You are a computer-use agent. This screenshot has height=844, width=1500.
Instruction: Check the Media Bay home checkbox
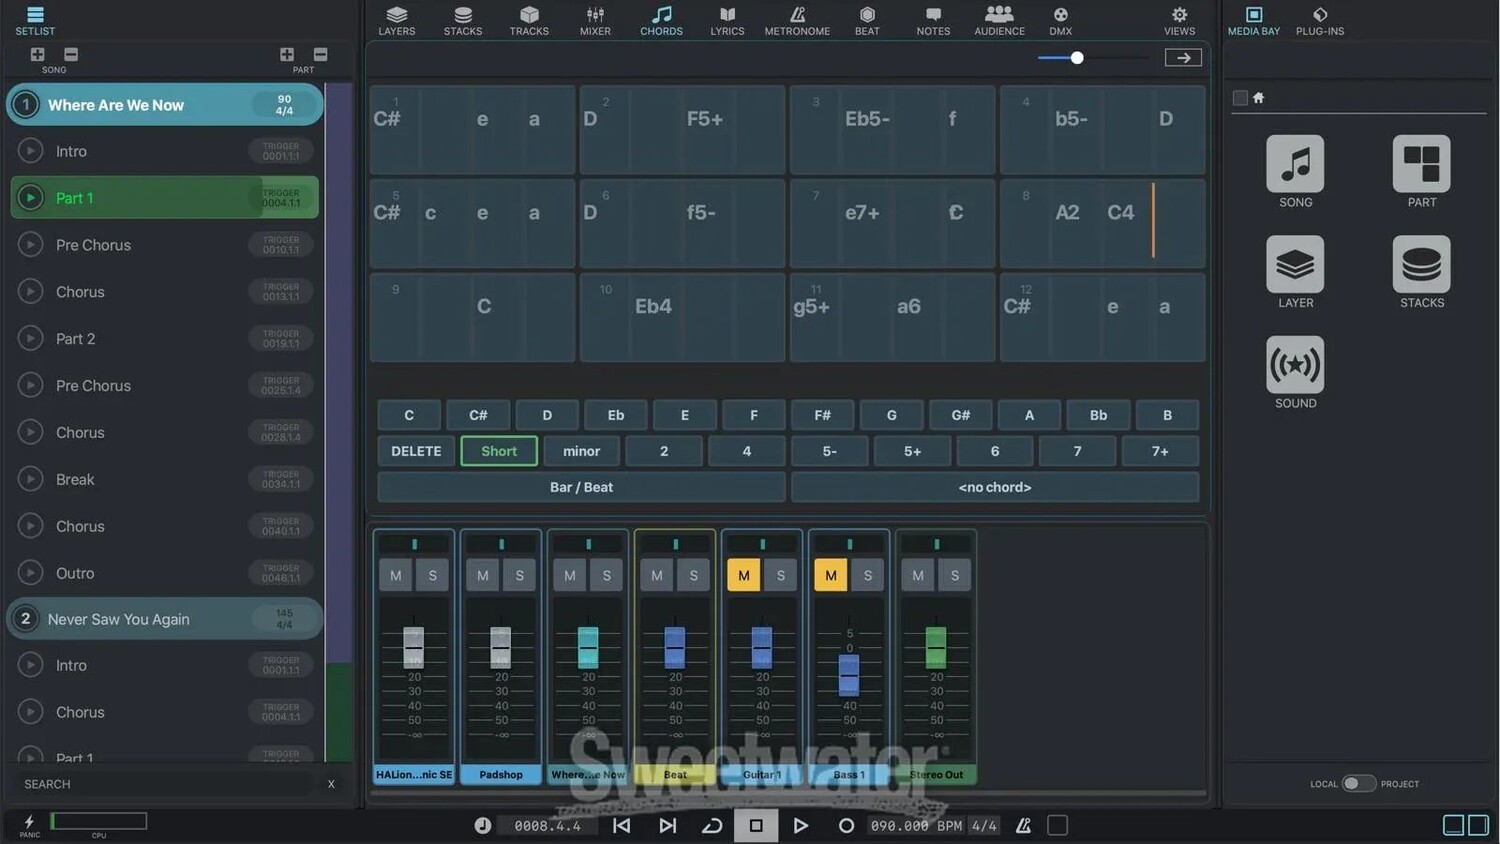tap(1240, 98)
